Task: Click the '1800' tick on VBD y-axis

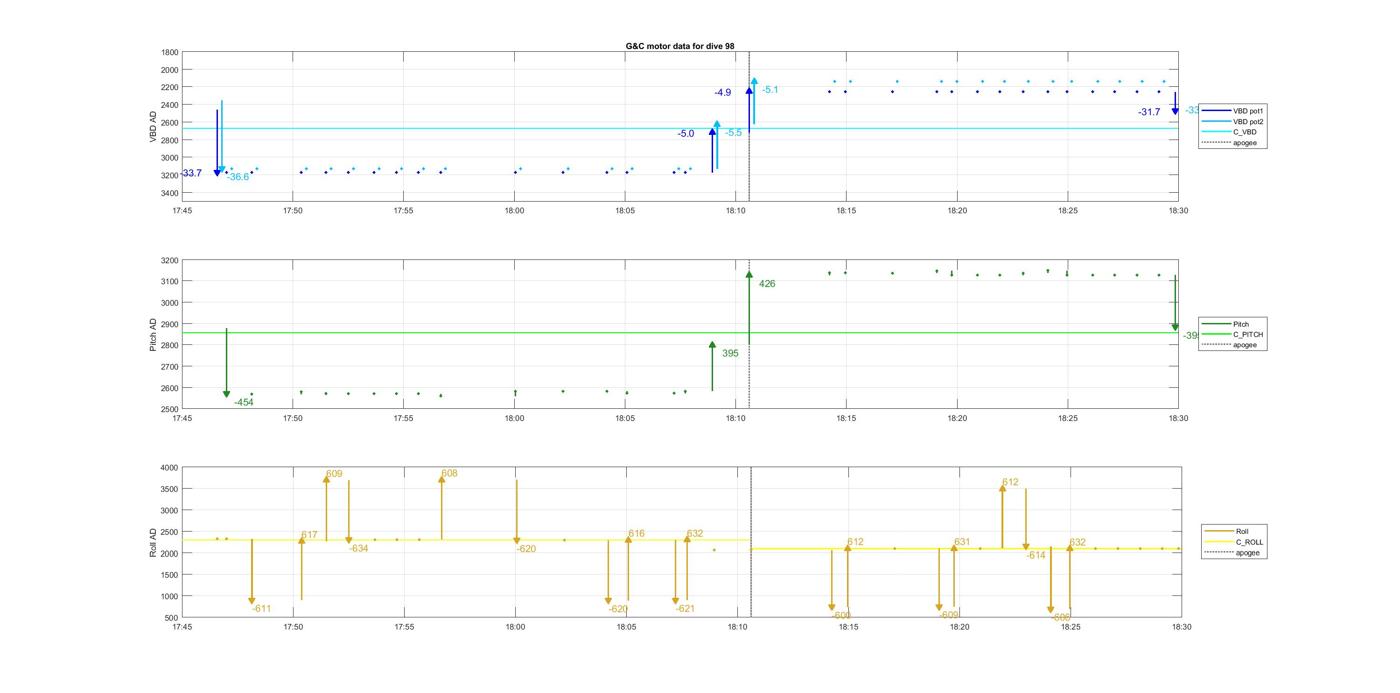Action: point(170,52)
